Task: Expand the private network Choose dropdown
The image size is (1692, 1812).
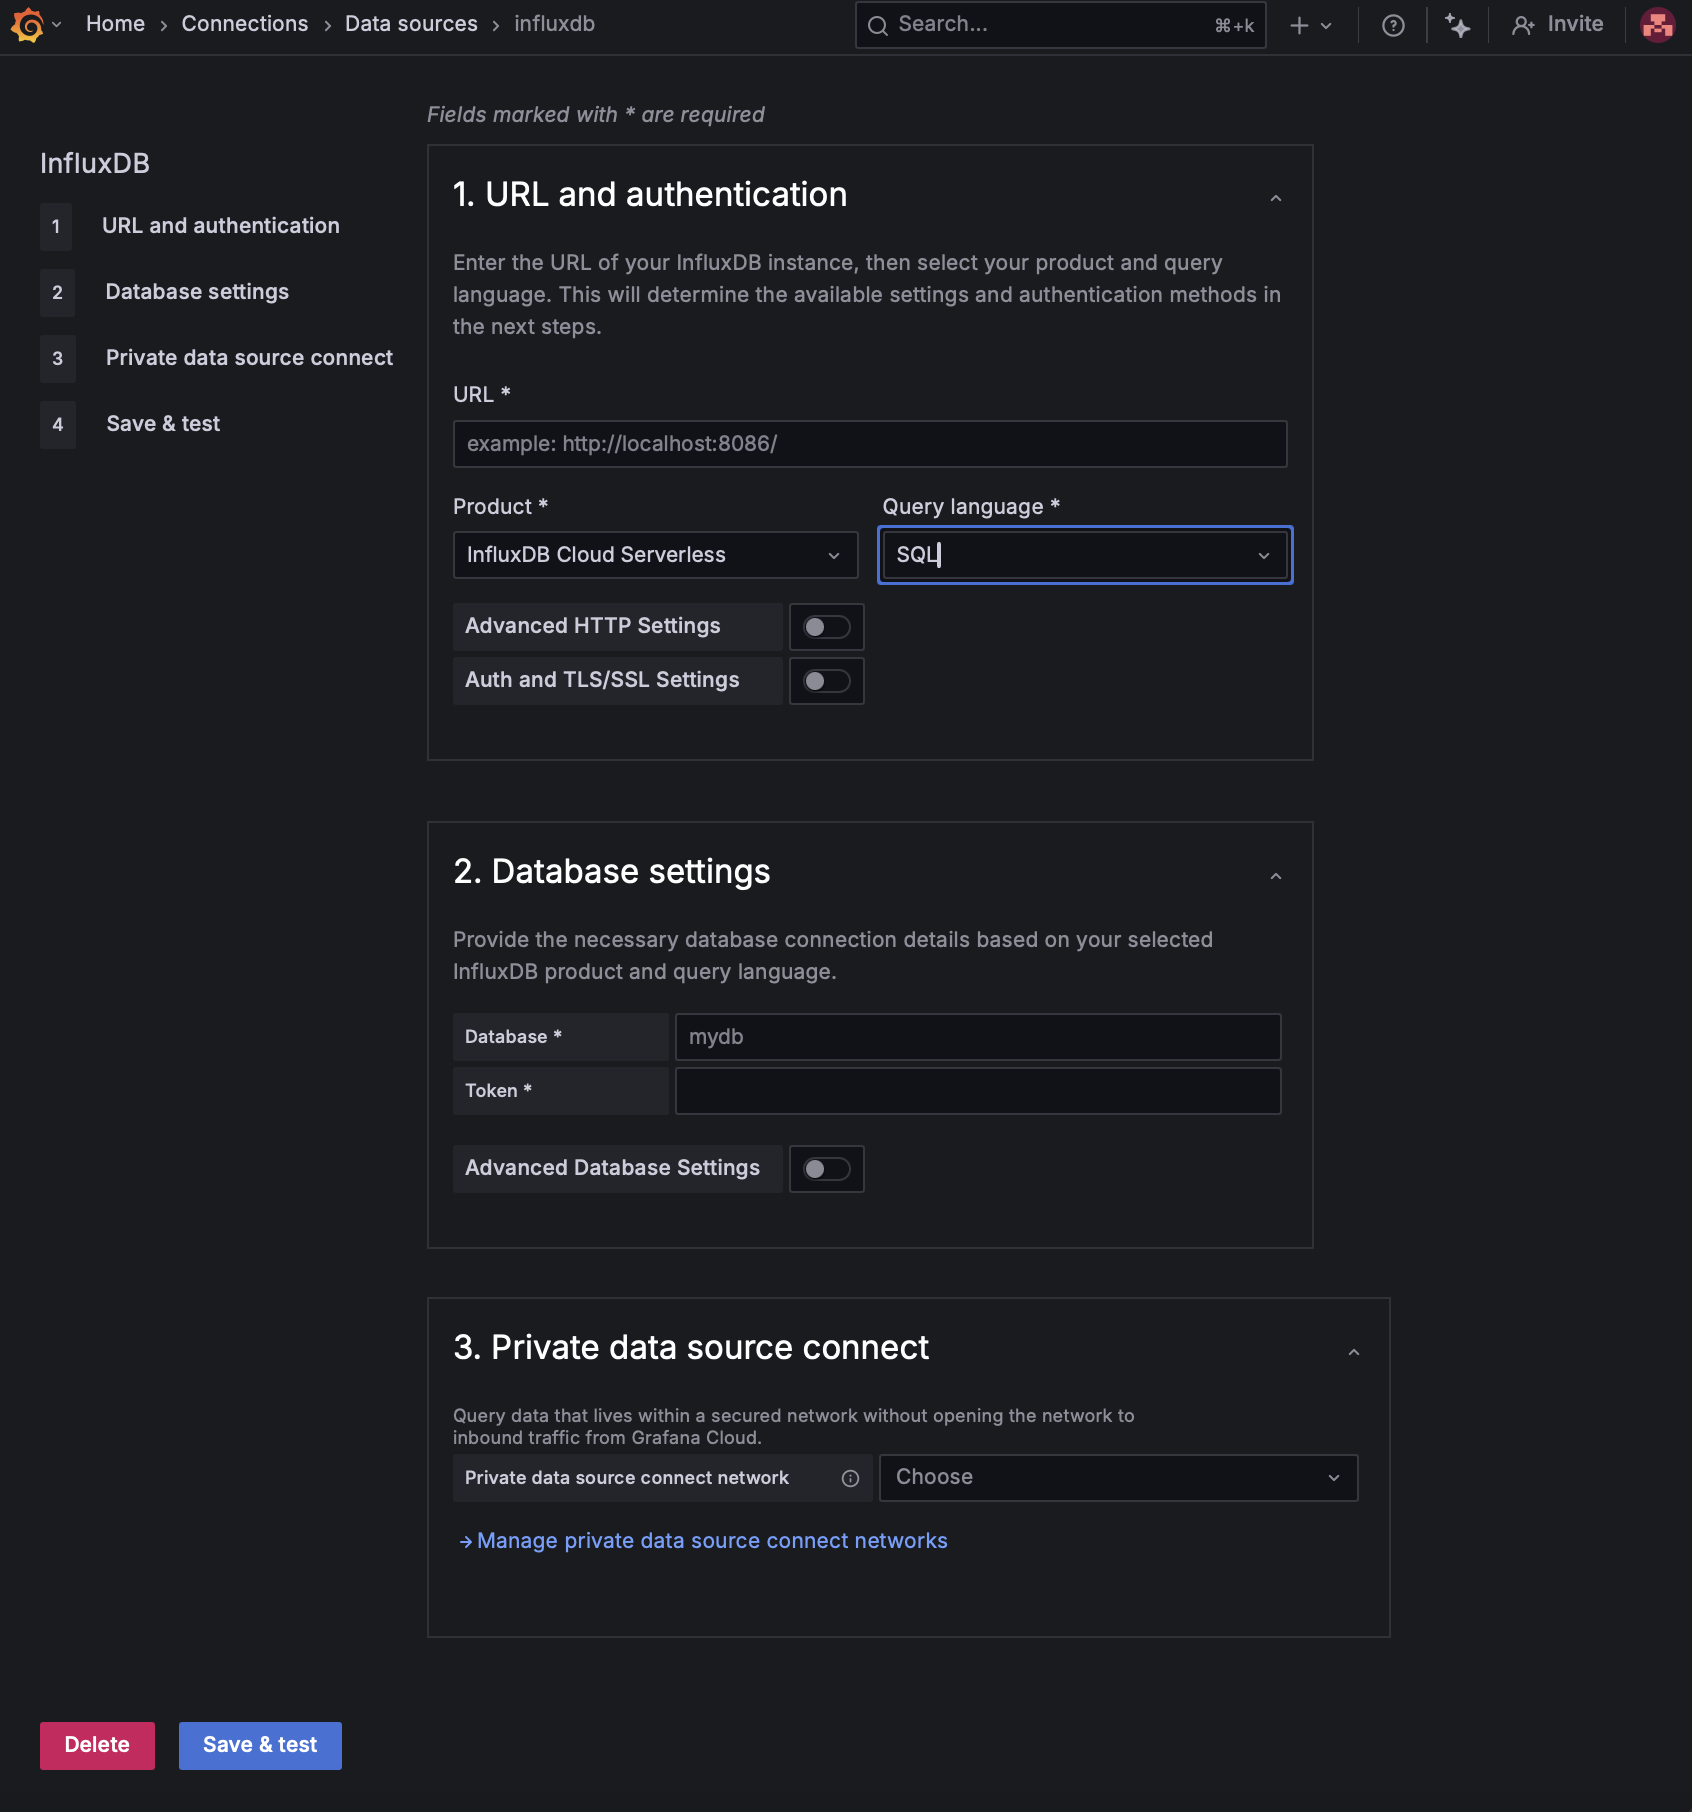Action: (1118, 1478)
